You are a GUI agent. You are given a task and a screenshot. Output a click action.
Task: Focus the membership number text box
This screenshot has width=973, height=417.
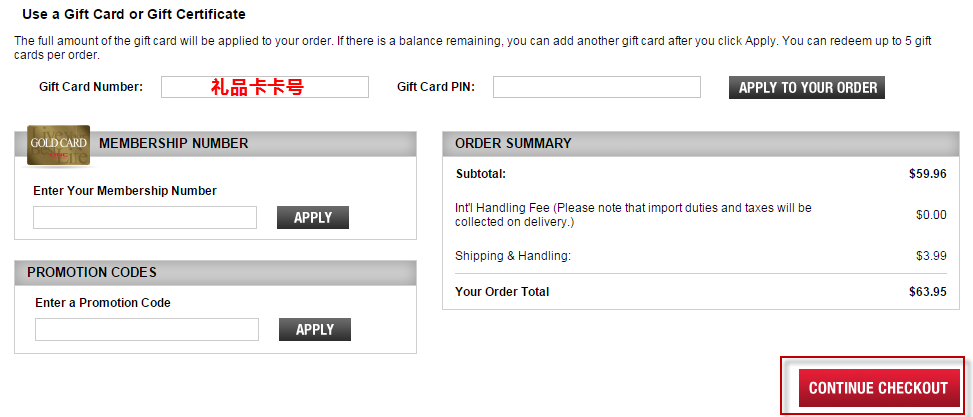(145, 218)
